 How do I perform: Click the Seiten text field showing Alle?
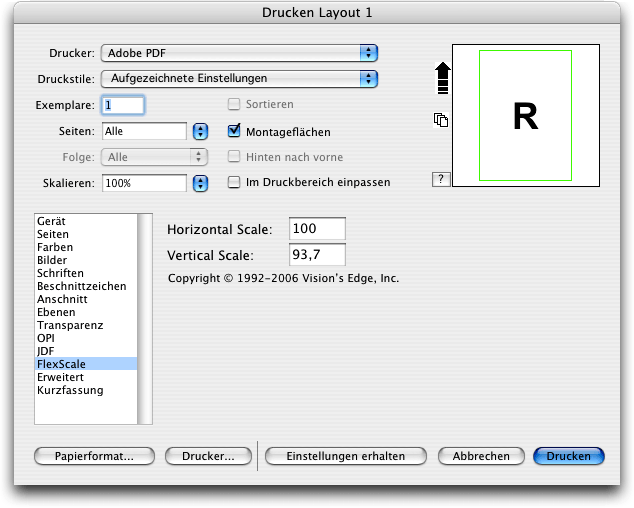tap(144, 131)
